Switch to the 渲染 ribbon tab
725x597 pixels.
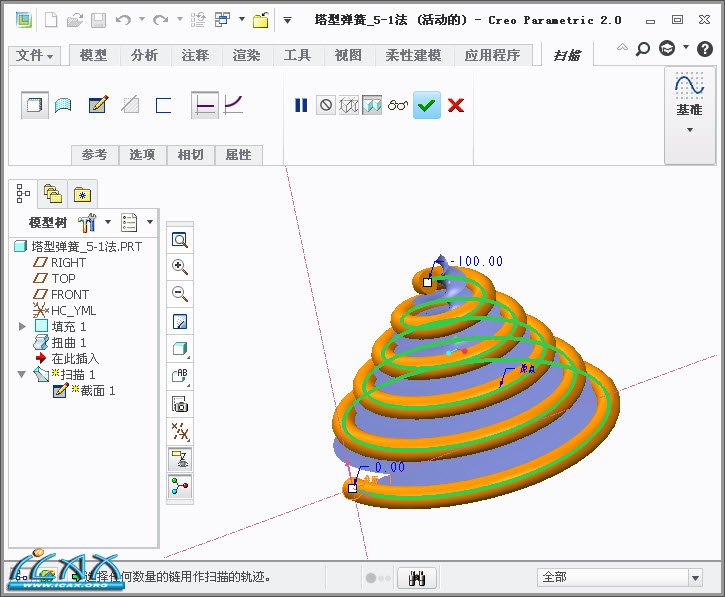(246, 55)
